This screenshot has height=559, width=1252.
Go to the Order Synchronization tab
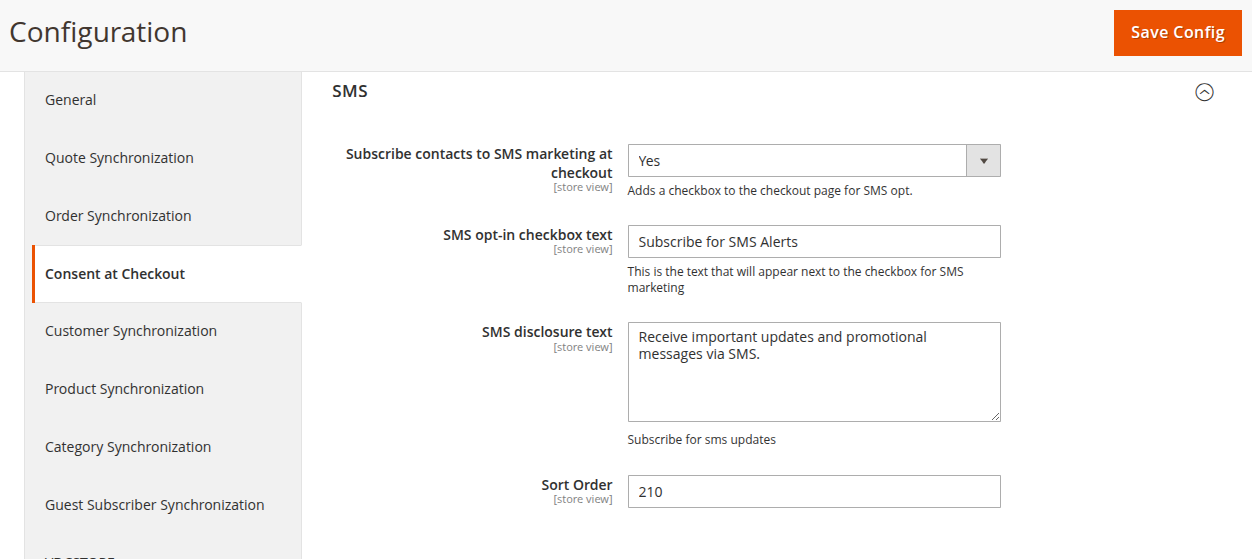point(118,216)
